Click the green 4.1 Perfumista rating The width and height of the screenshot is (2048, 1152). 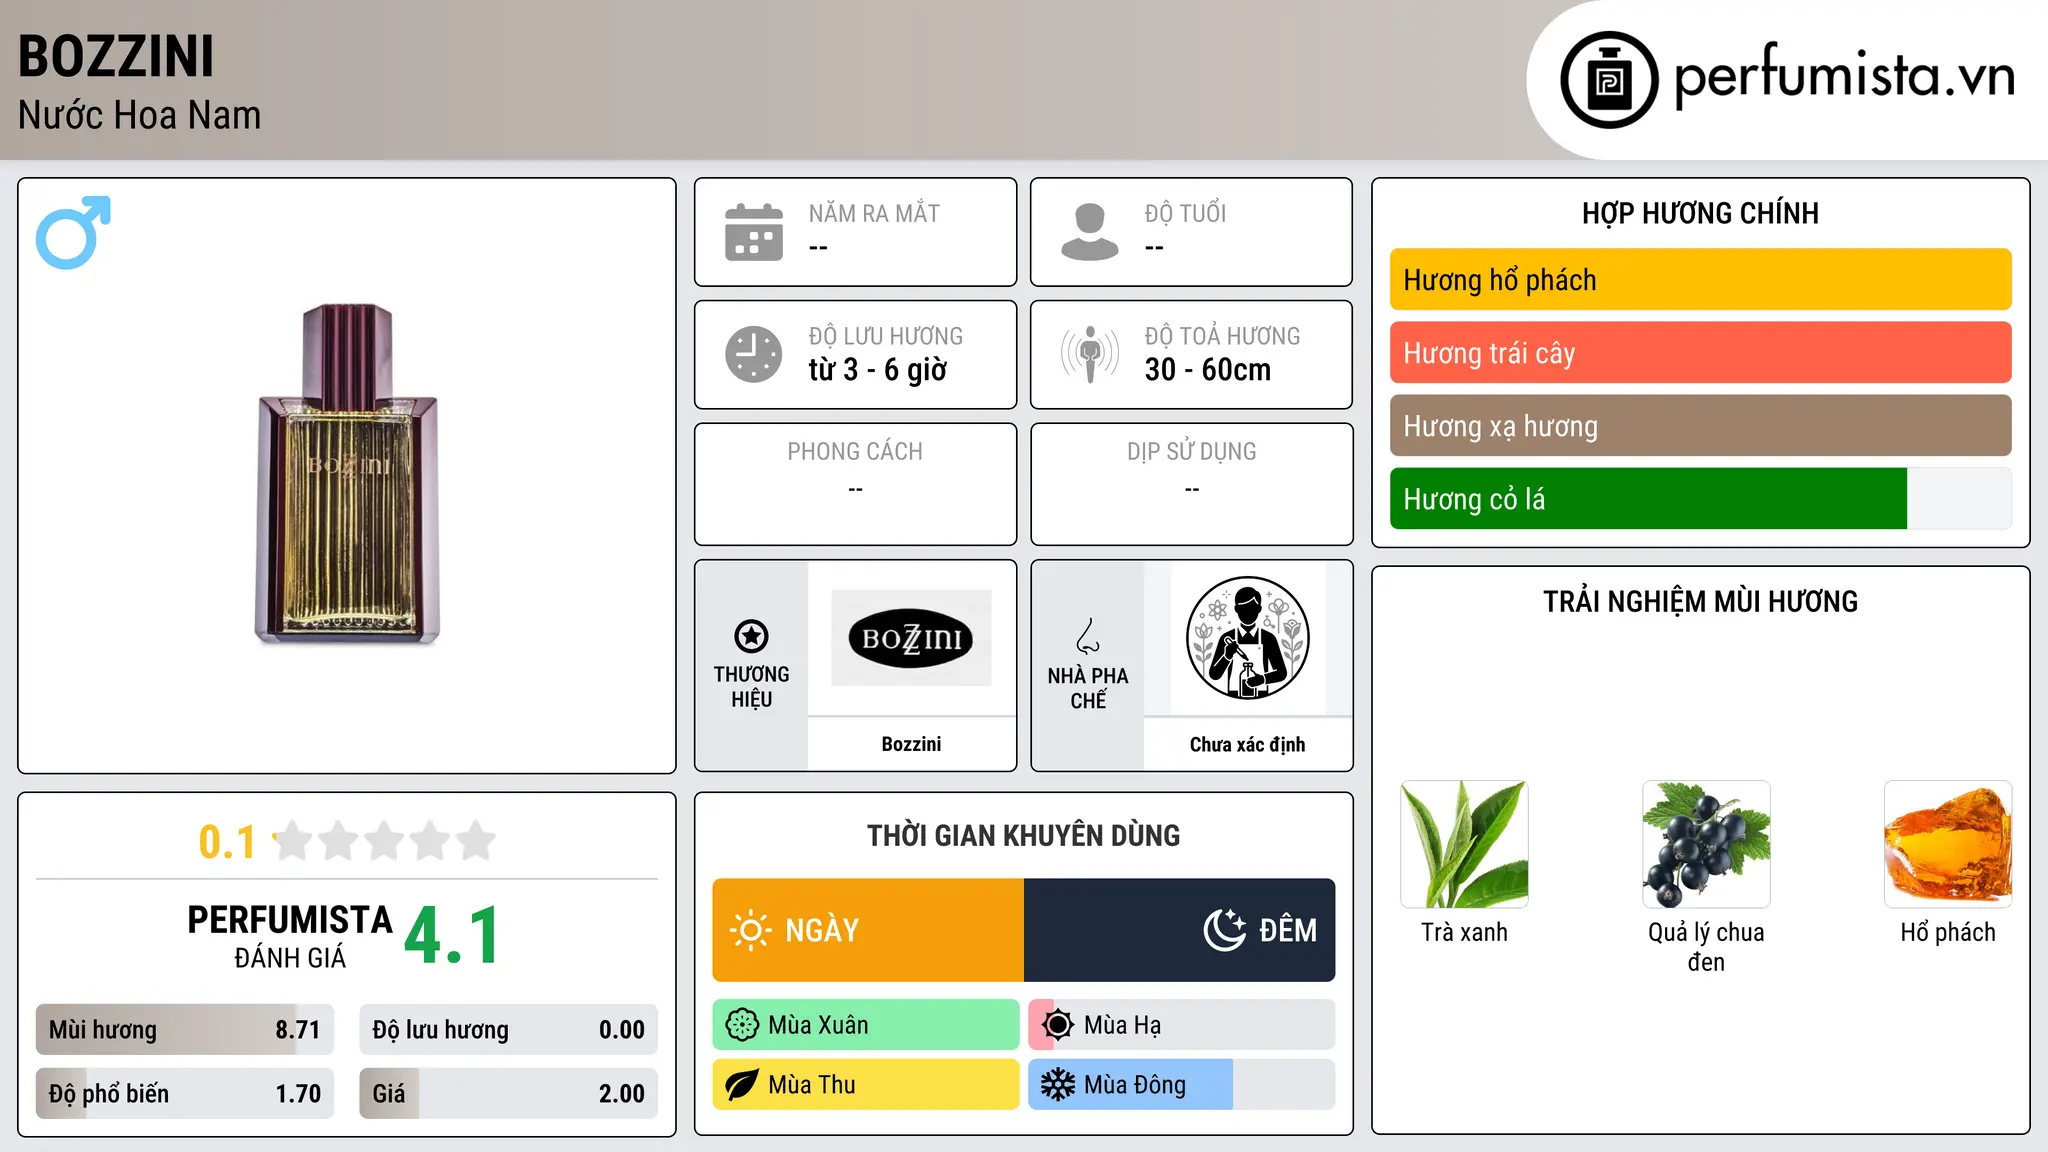(x=452, y=936)
